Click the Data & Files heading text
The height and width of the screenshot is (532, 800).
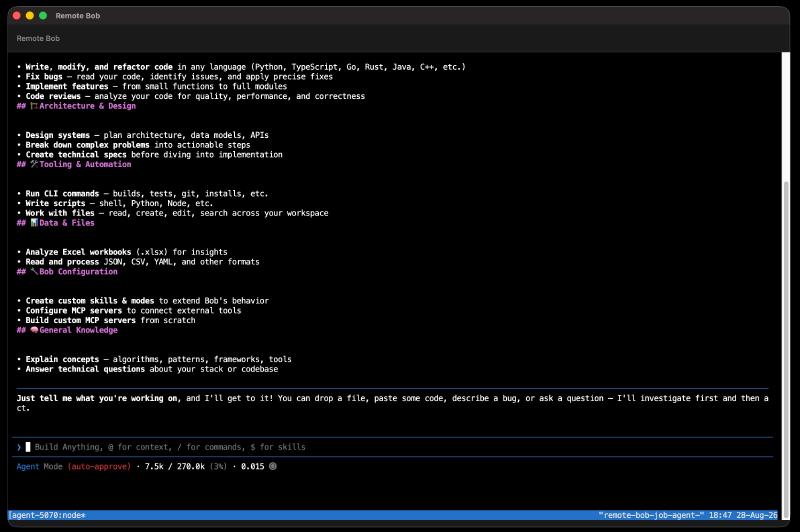[67, 223]
